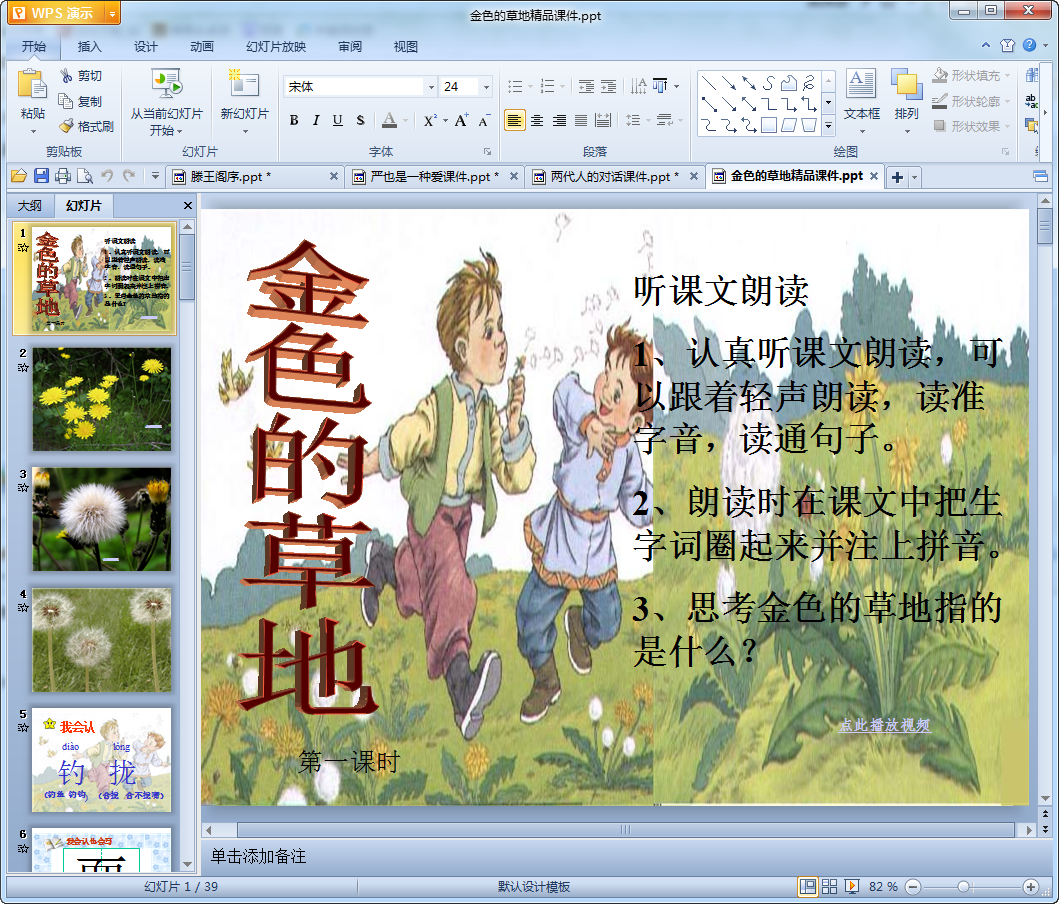This screenshot has height=904, width=1059.
Task: Expand the font color dropdown arrow
Action: coord(405,121)
